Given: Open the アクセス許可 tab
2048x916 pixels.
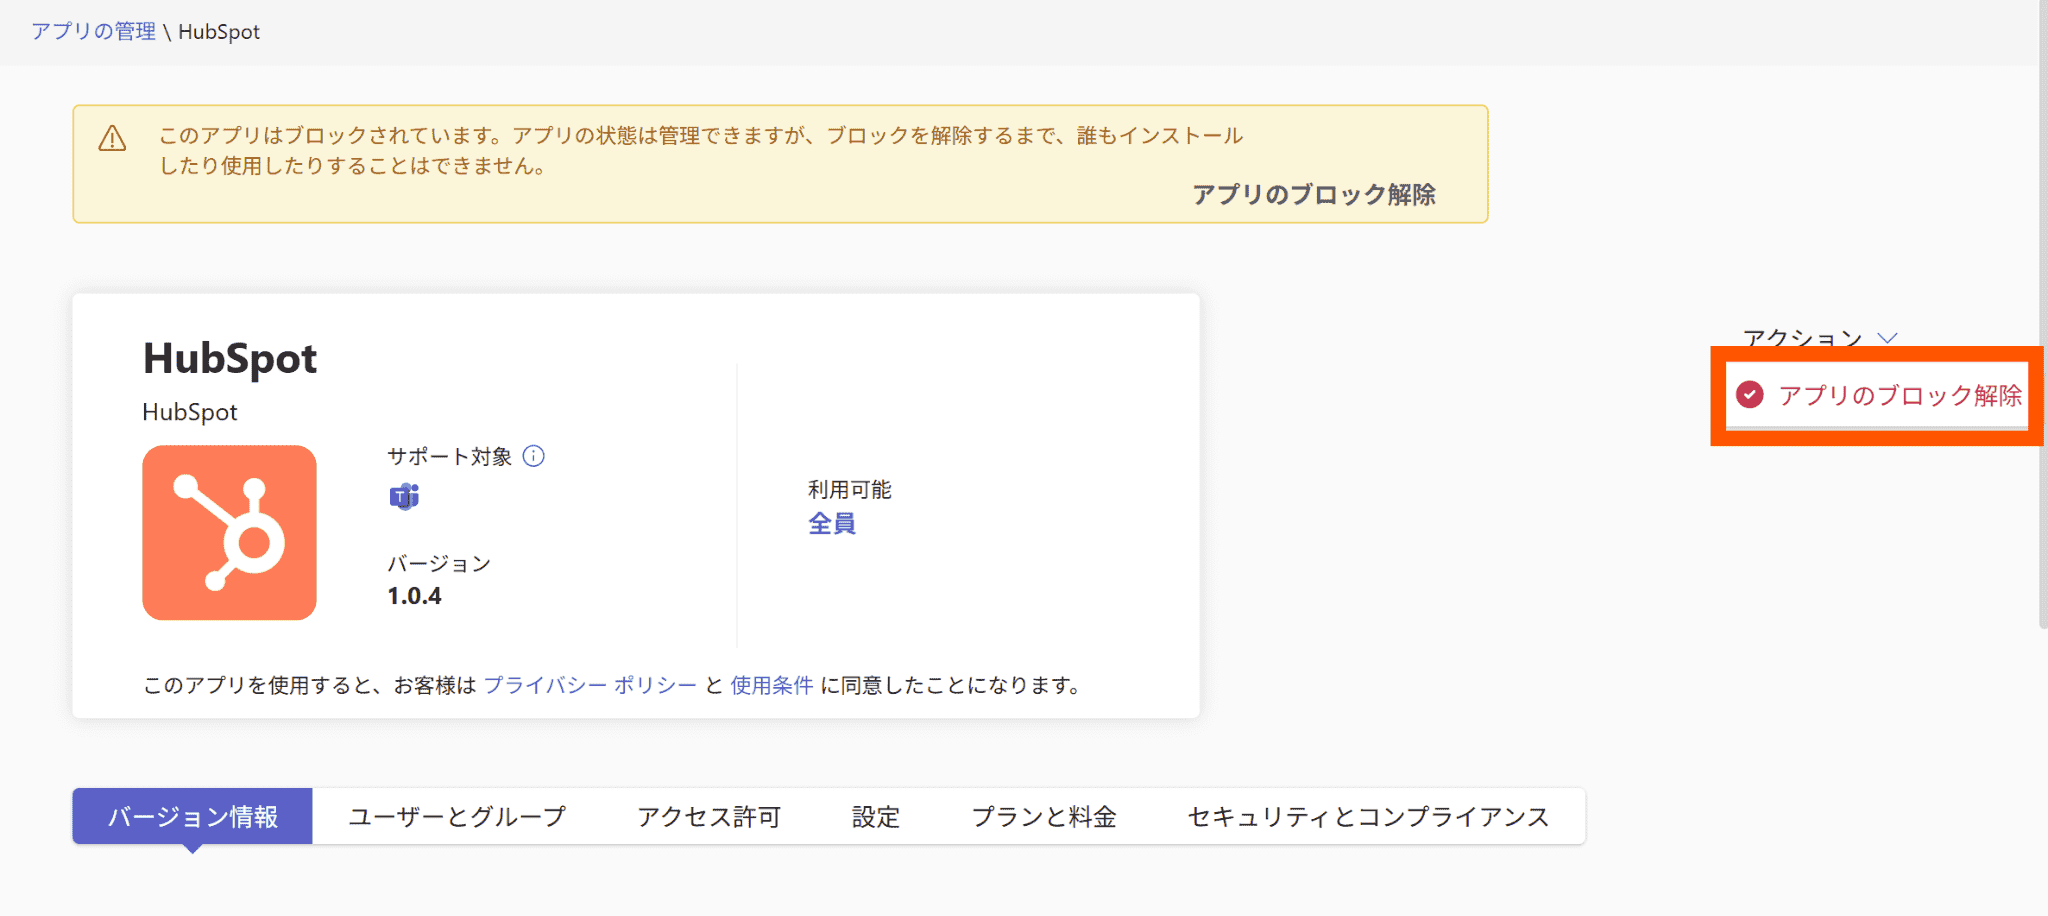Looking at the screenshot, I should 708,817.
